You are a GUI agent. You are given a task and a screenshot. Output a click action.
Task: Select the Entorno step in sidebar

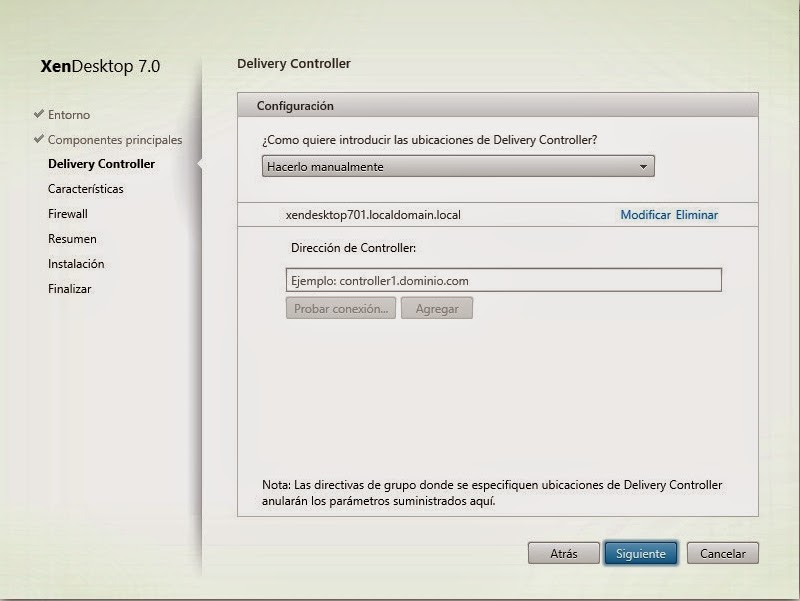[x=69, y=115]
